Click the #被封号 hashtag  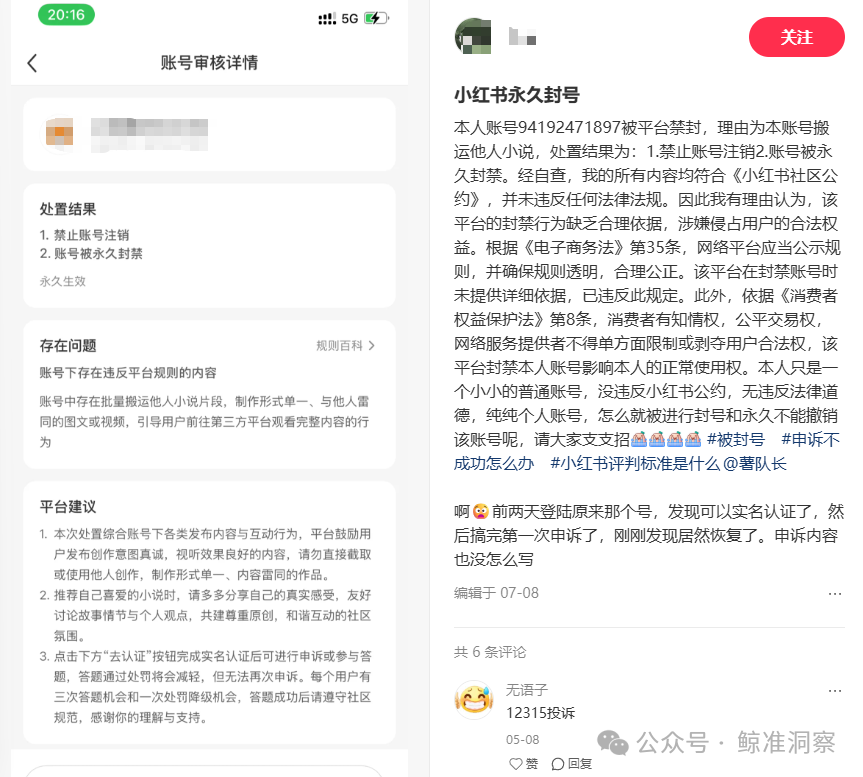click(x=736, y=439)
